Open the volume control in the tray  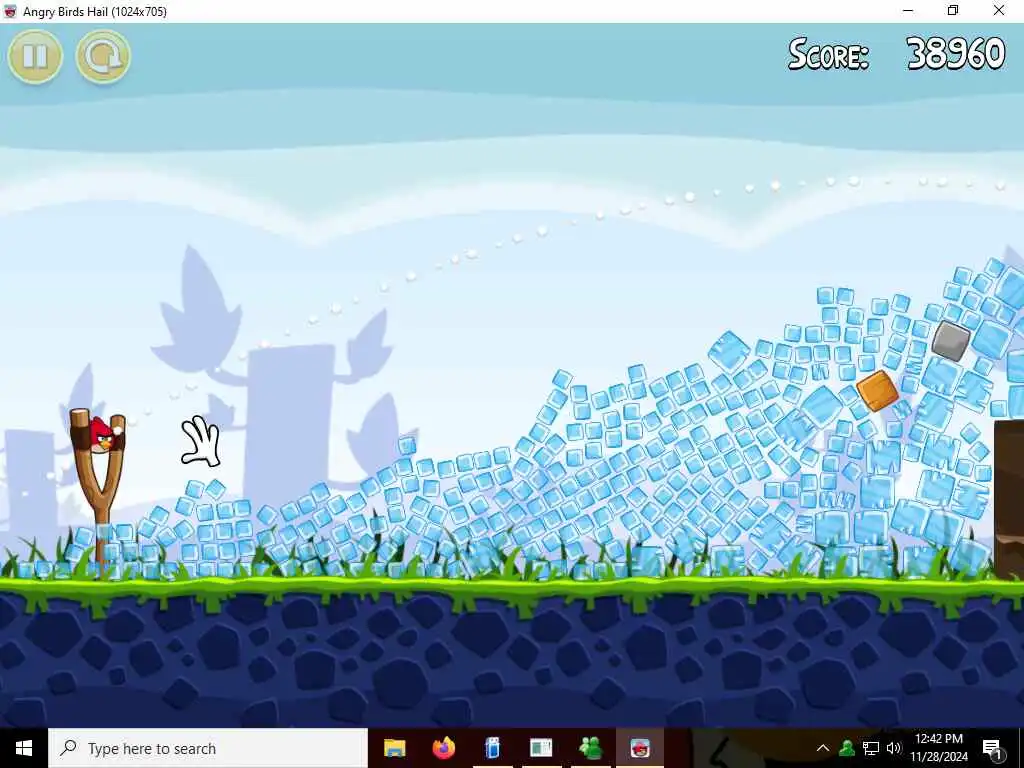(x=893, y=748)
